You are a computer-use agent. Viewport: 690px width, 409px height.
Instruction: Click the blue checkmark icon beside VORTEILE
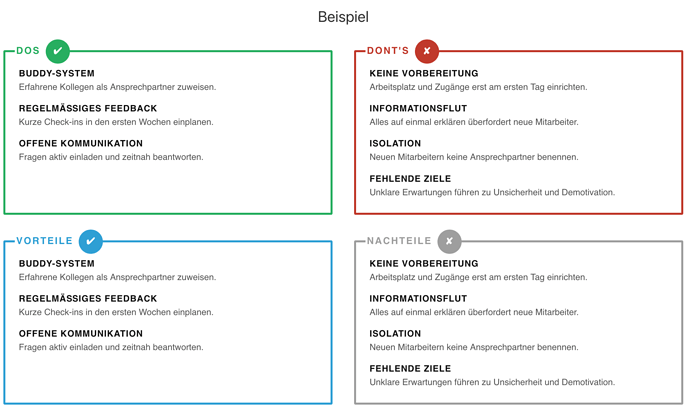[90, 241]
